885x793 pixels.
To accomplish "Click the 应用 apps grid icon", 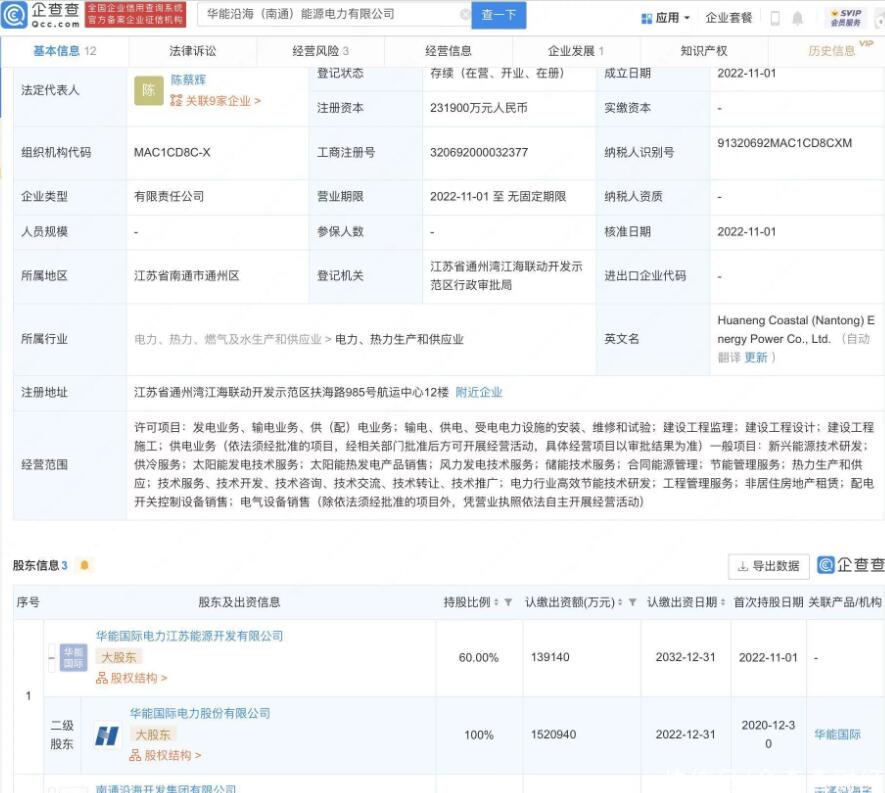I will pyautogui.click(x=646, y=16).
